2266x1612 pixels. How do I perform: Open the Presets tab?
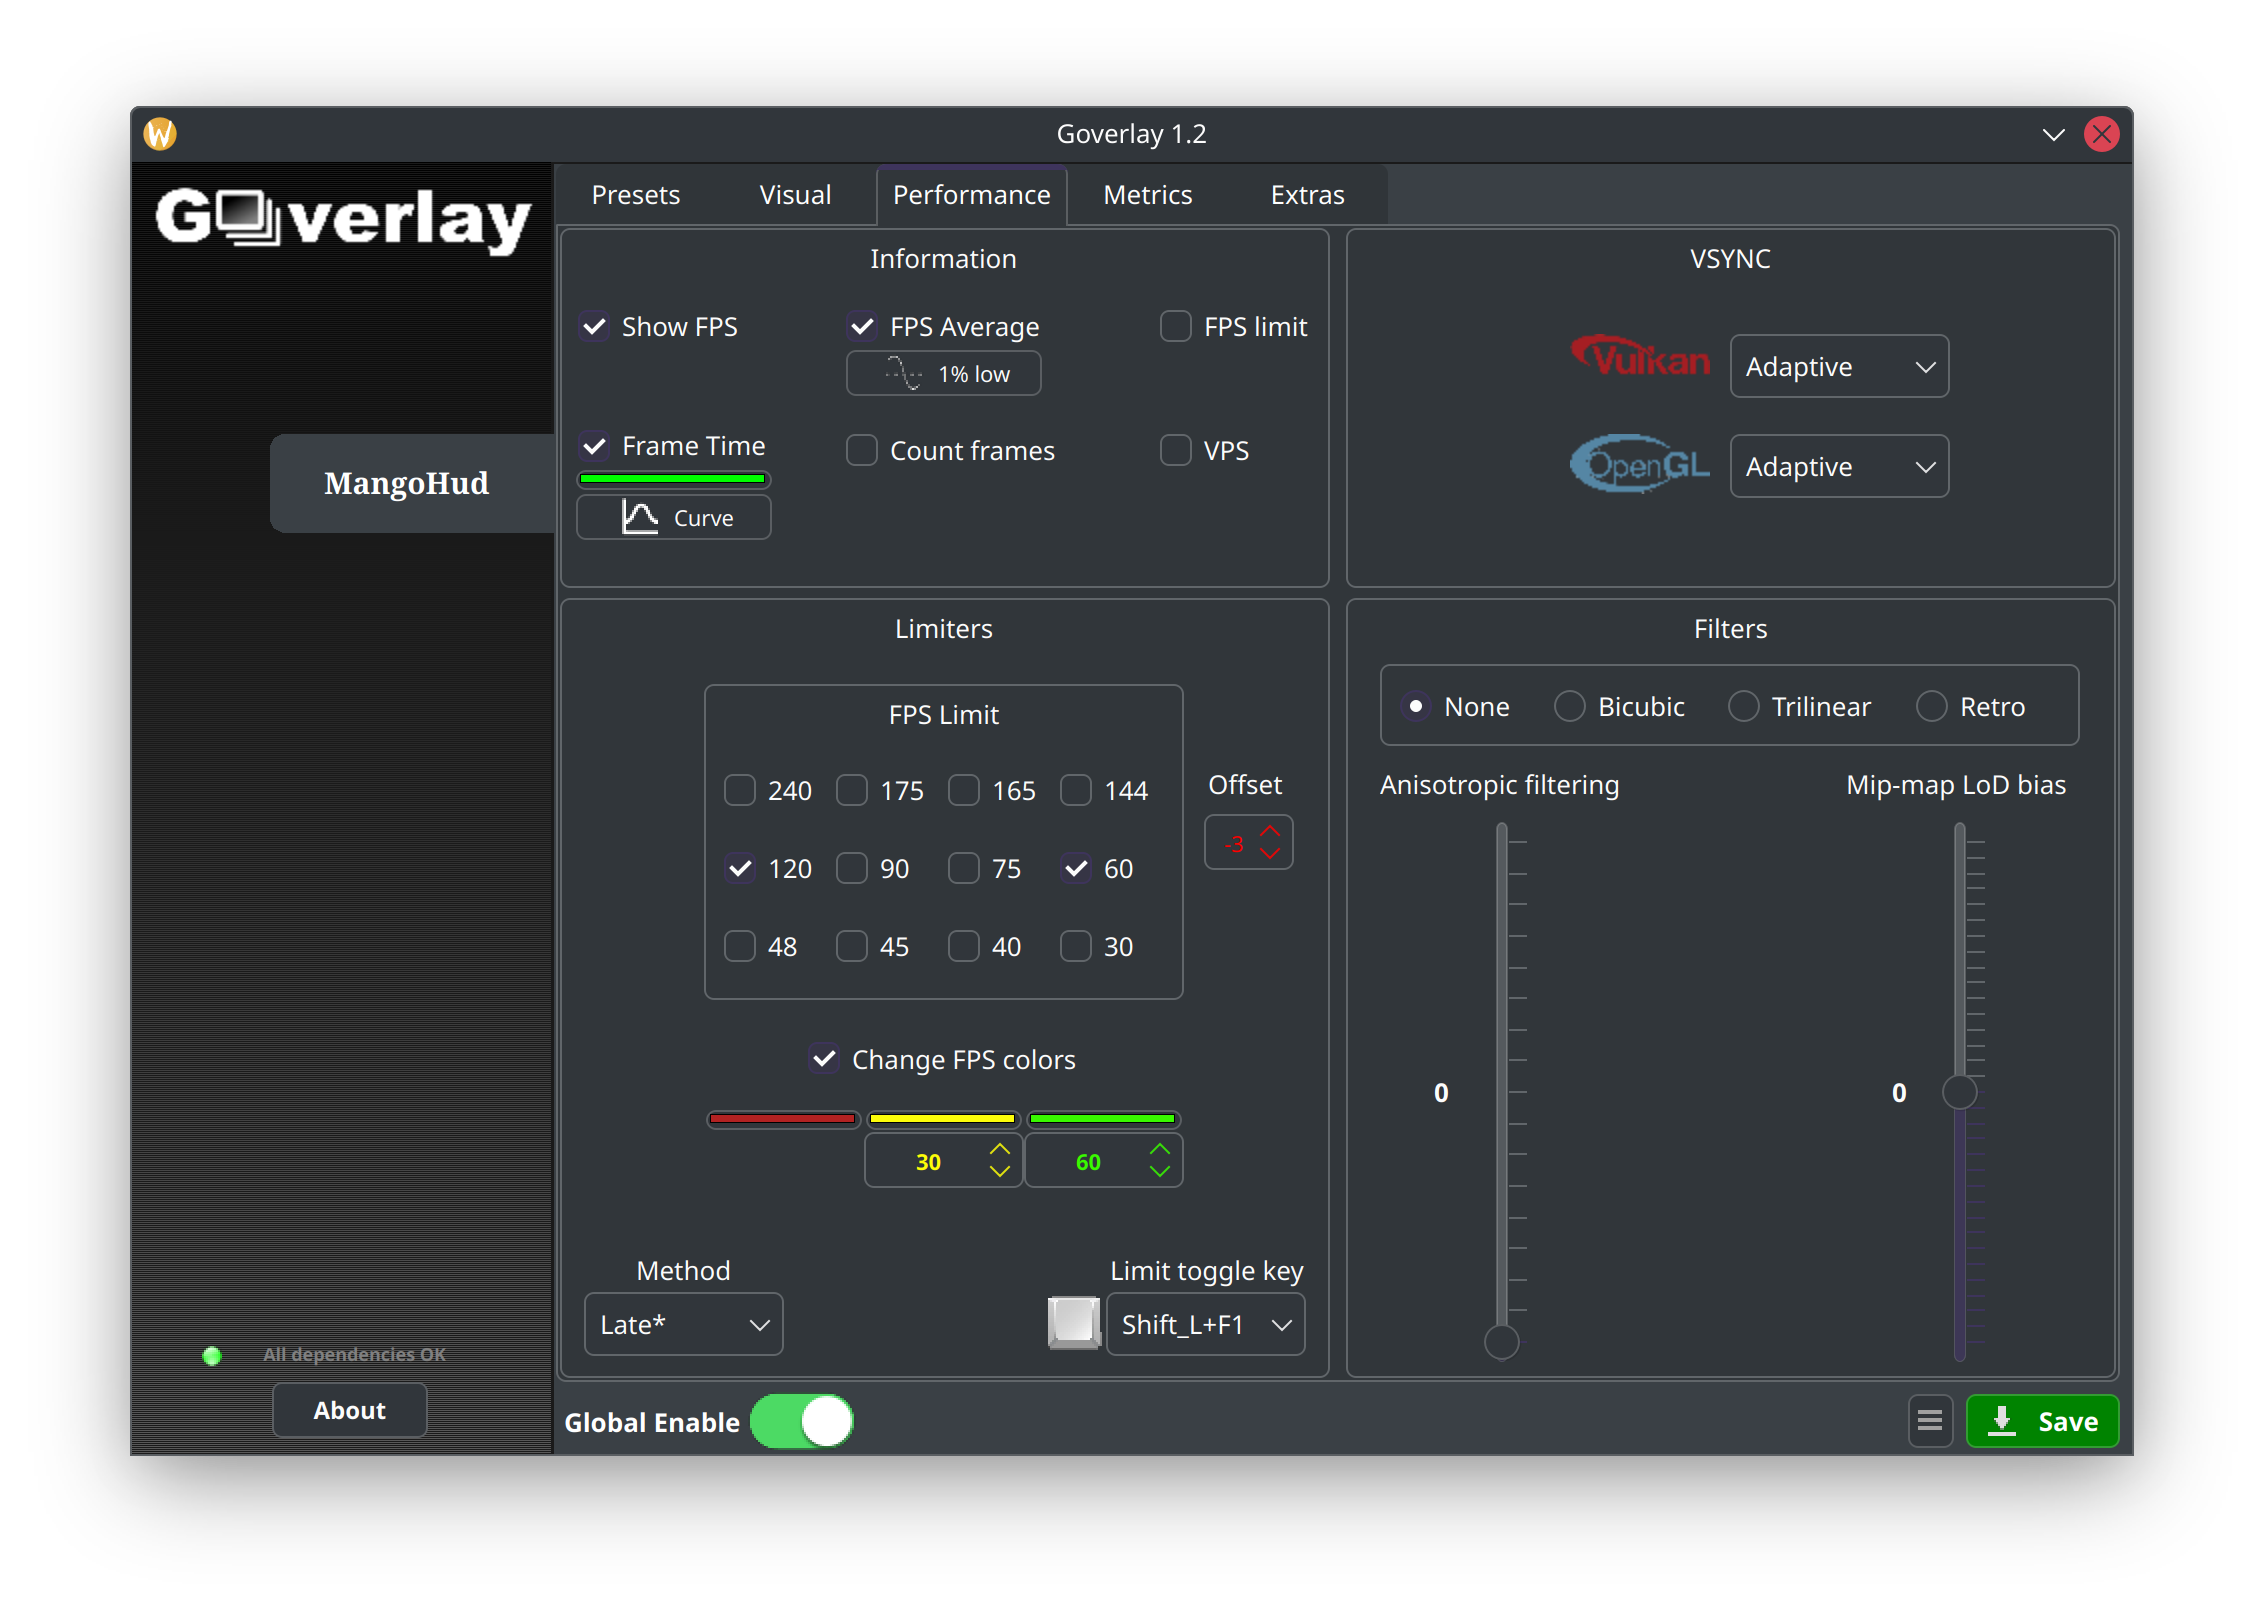[x=636, y=195]
